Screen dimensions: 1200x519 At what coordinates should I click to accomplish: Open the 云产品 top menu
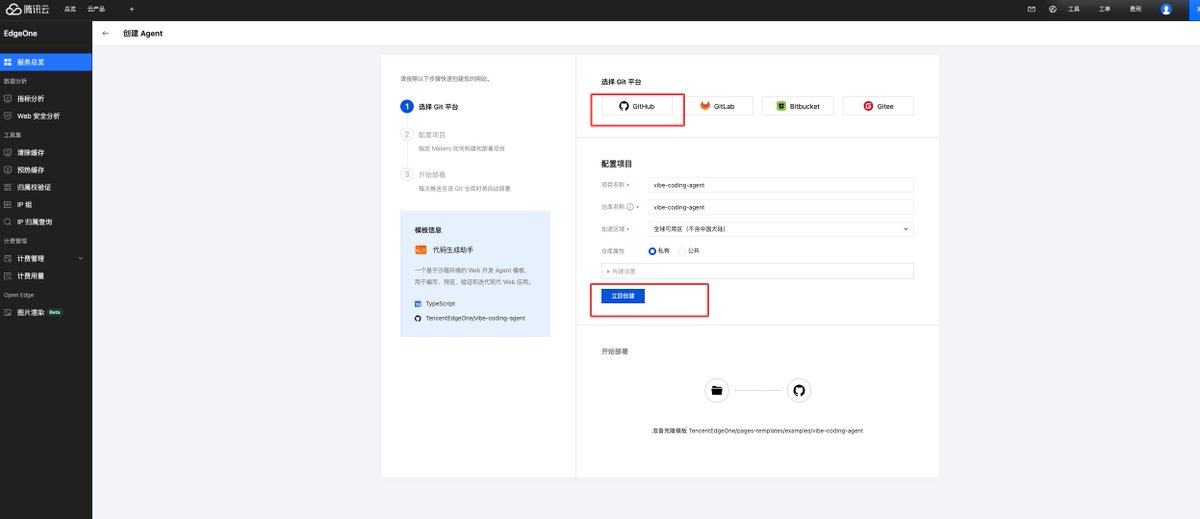click(x=96, y=8)
